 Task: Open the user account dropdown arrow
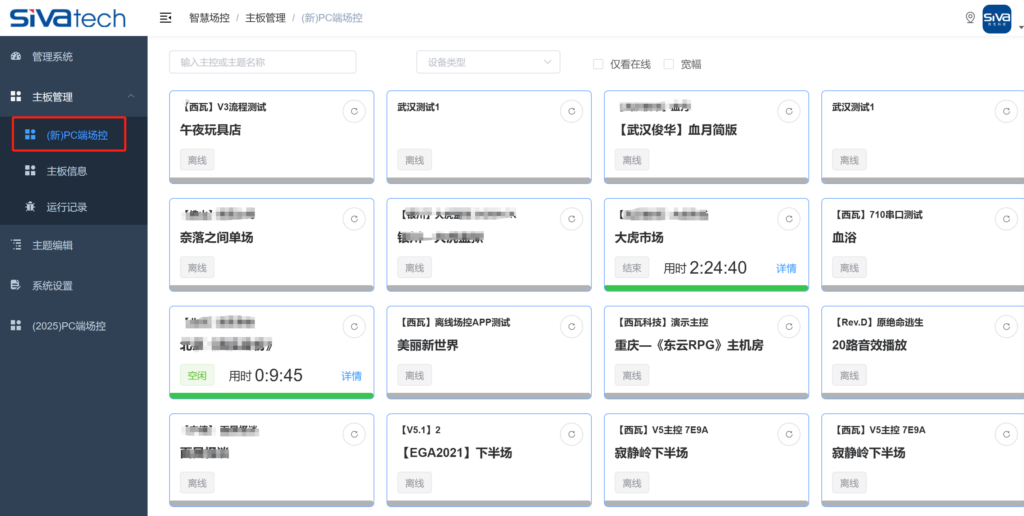click(x=1019, y=28)
